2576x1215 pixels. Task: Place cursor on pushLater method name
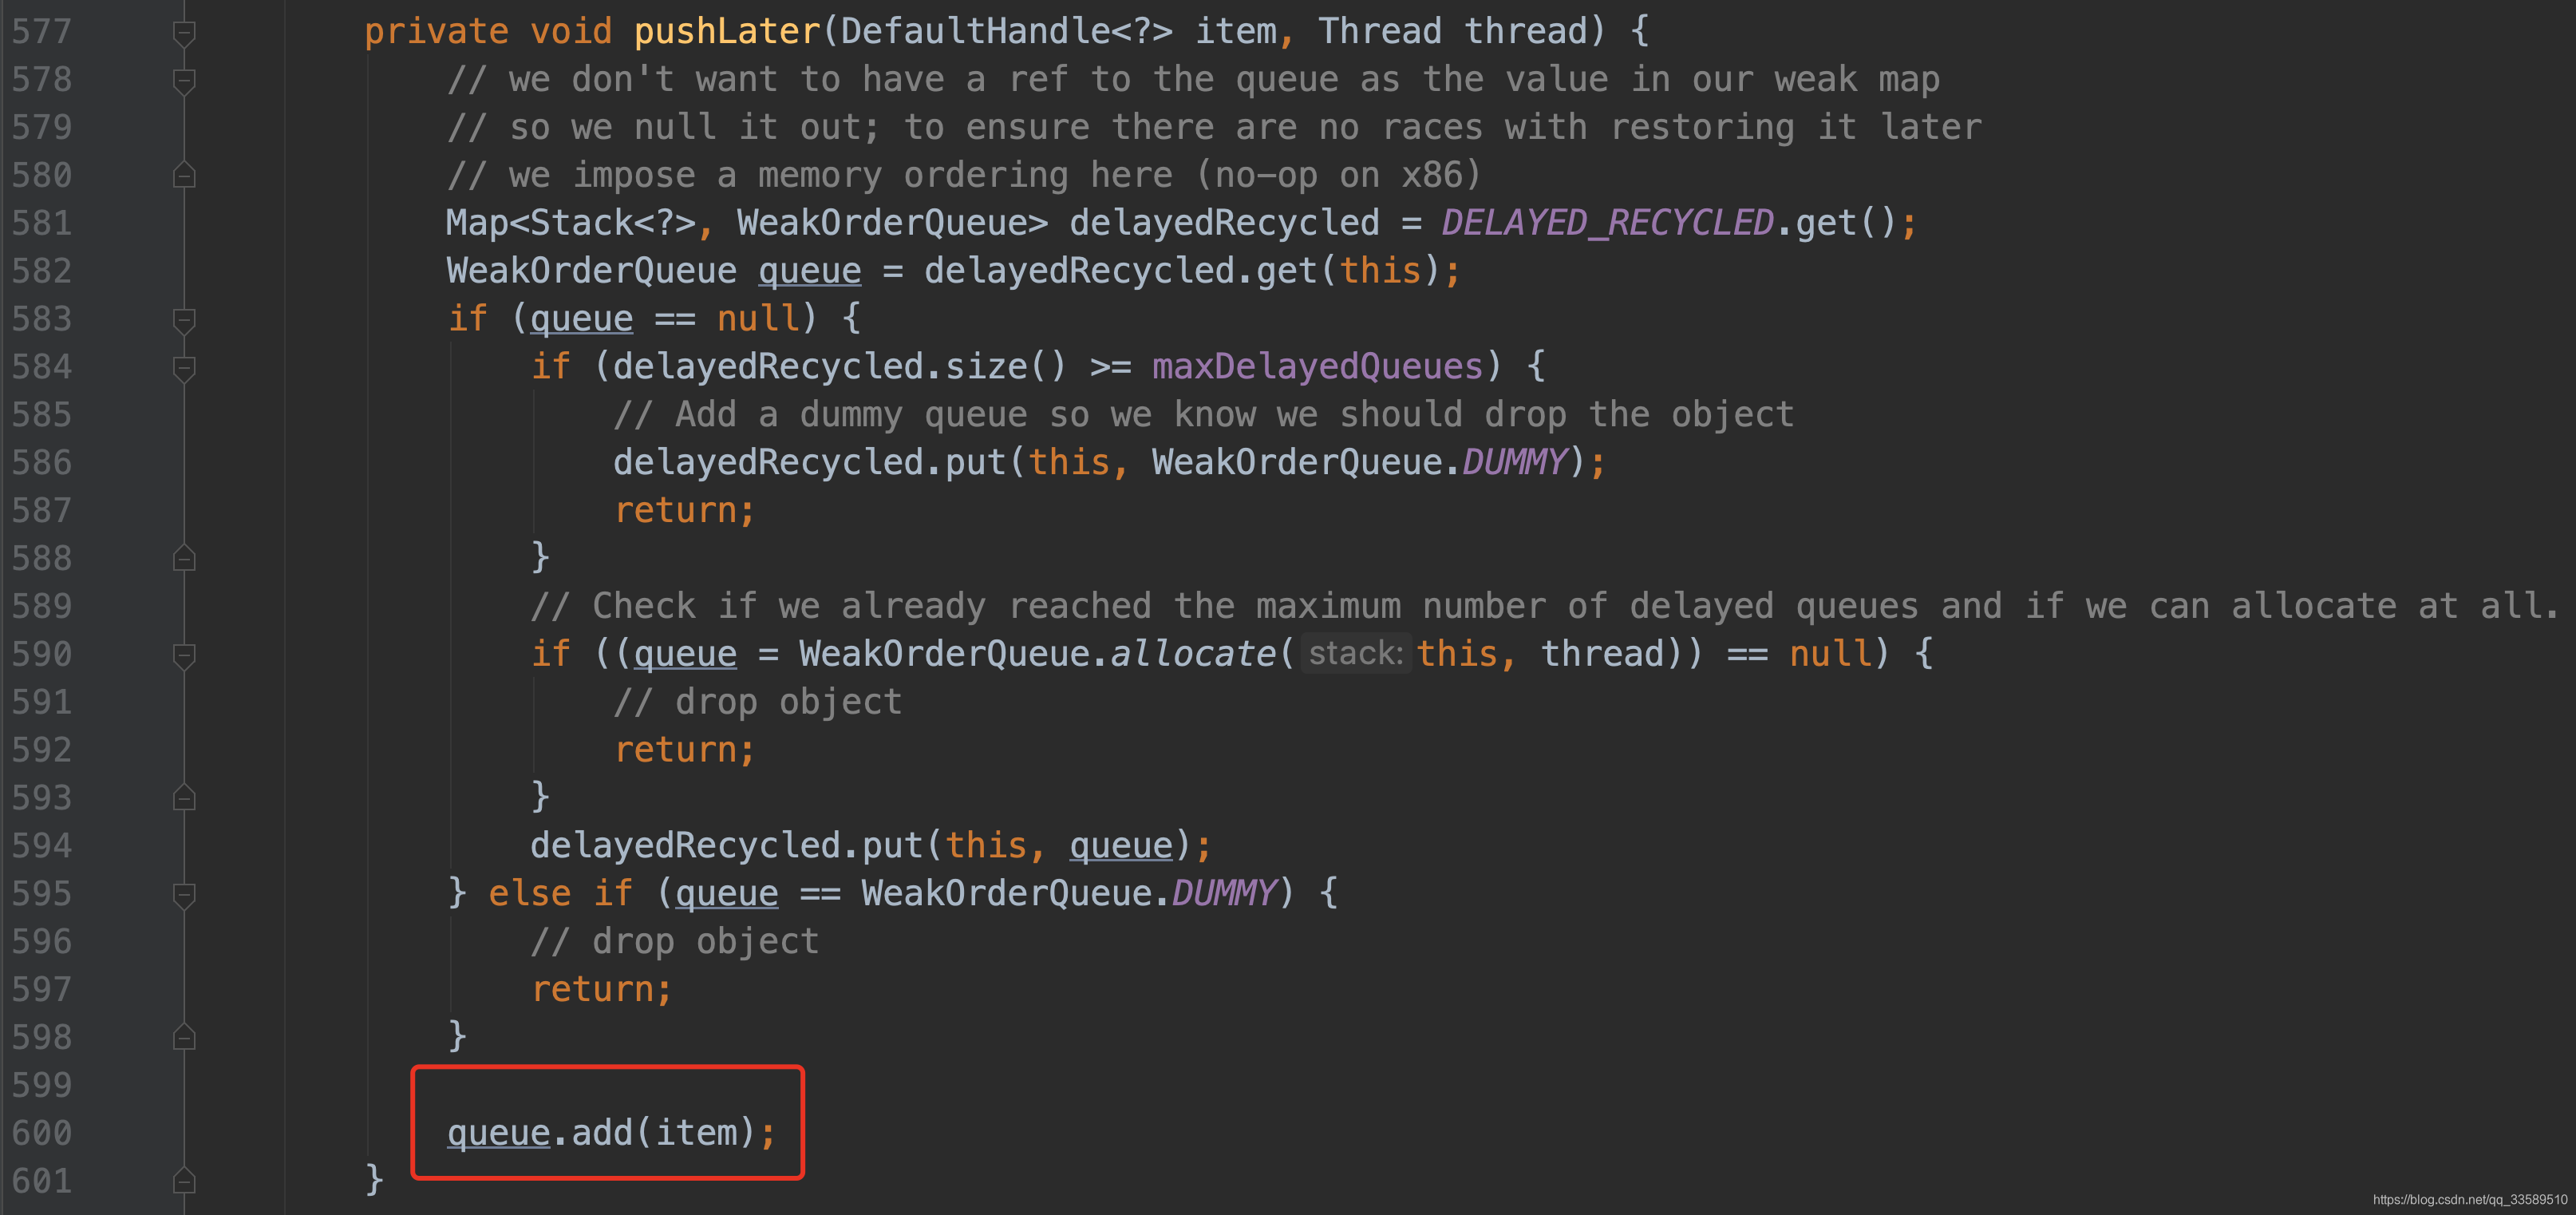[726, 32]
